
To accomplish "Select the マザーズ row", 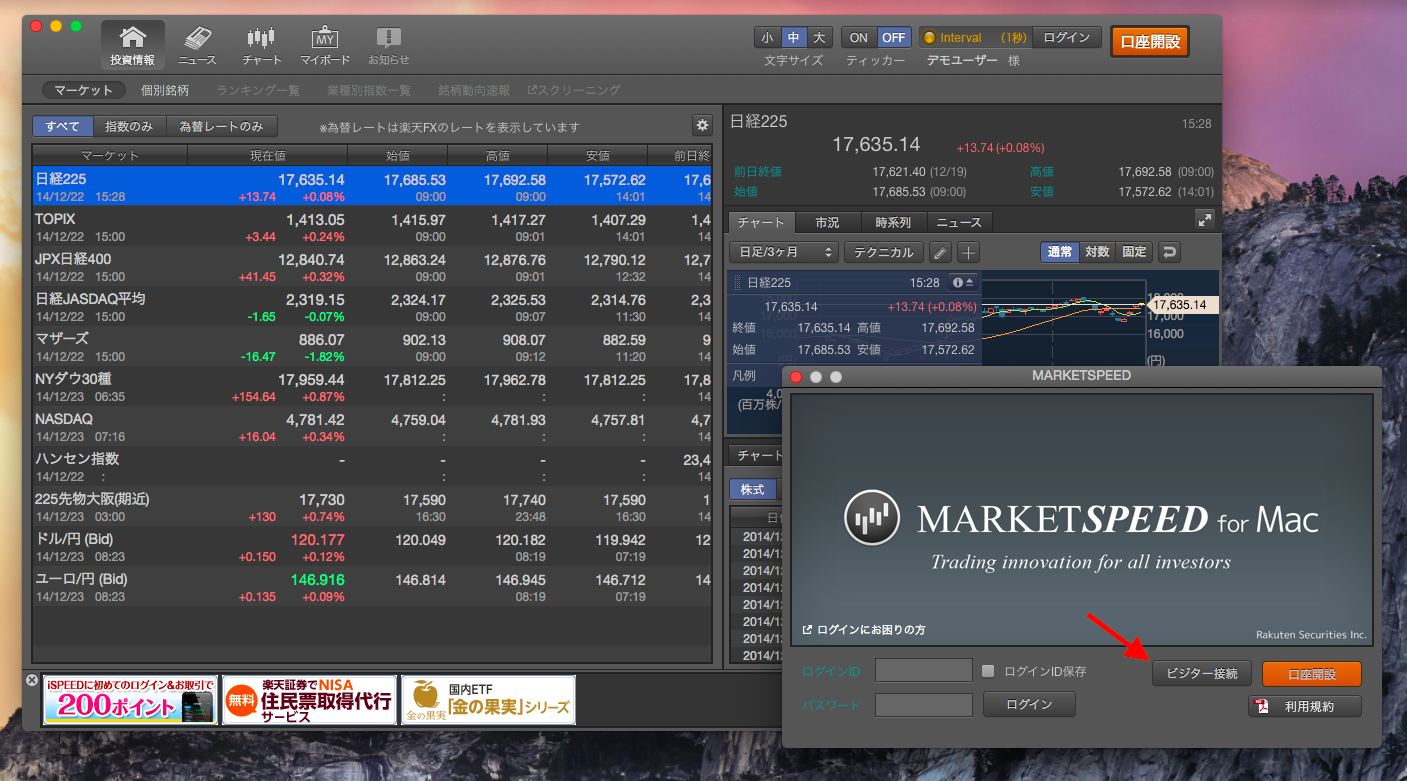I will (372, 347).
